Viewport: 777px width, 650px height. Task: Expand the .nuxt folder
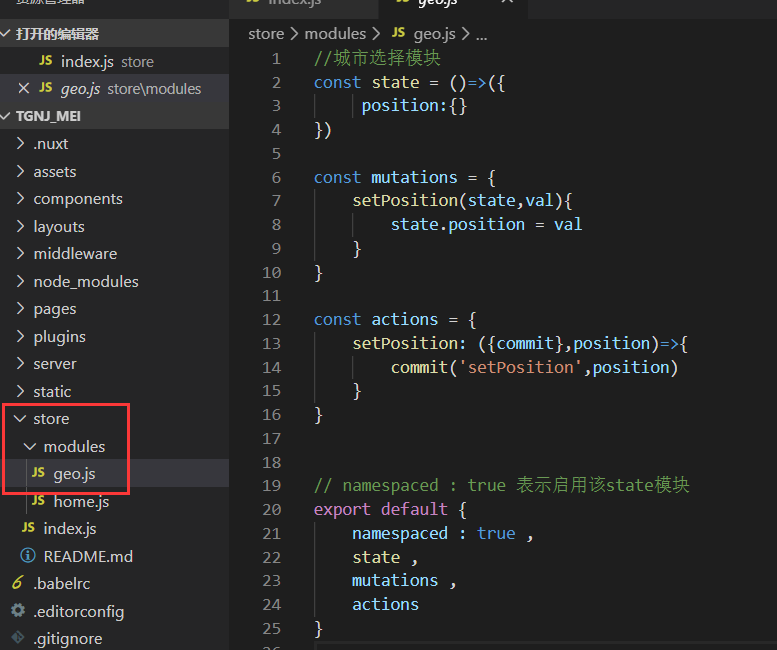(x=20, y=144)
